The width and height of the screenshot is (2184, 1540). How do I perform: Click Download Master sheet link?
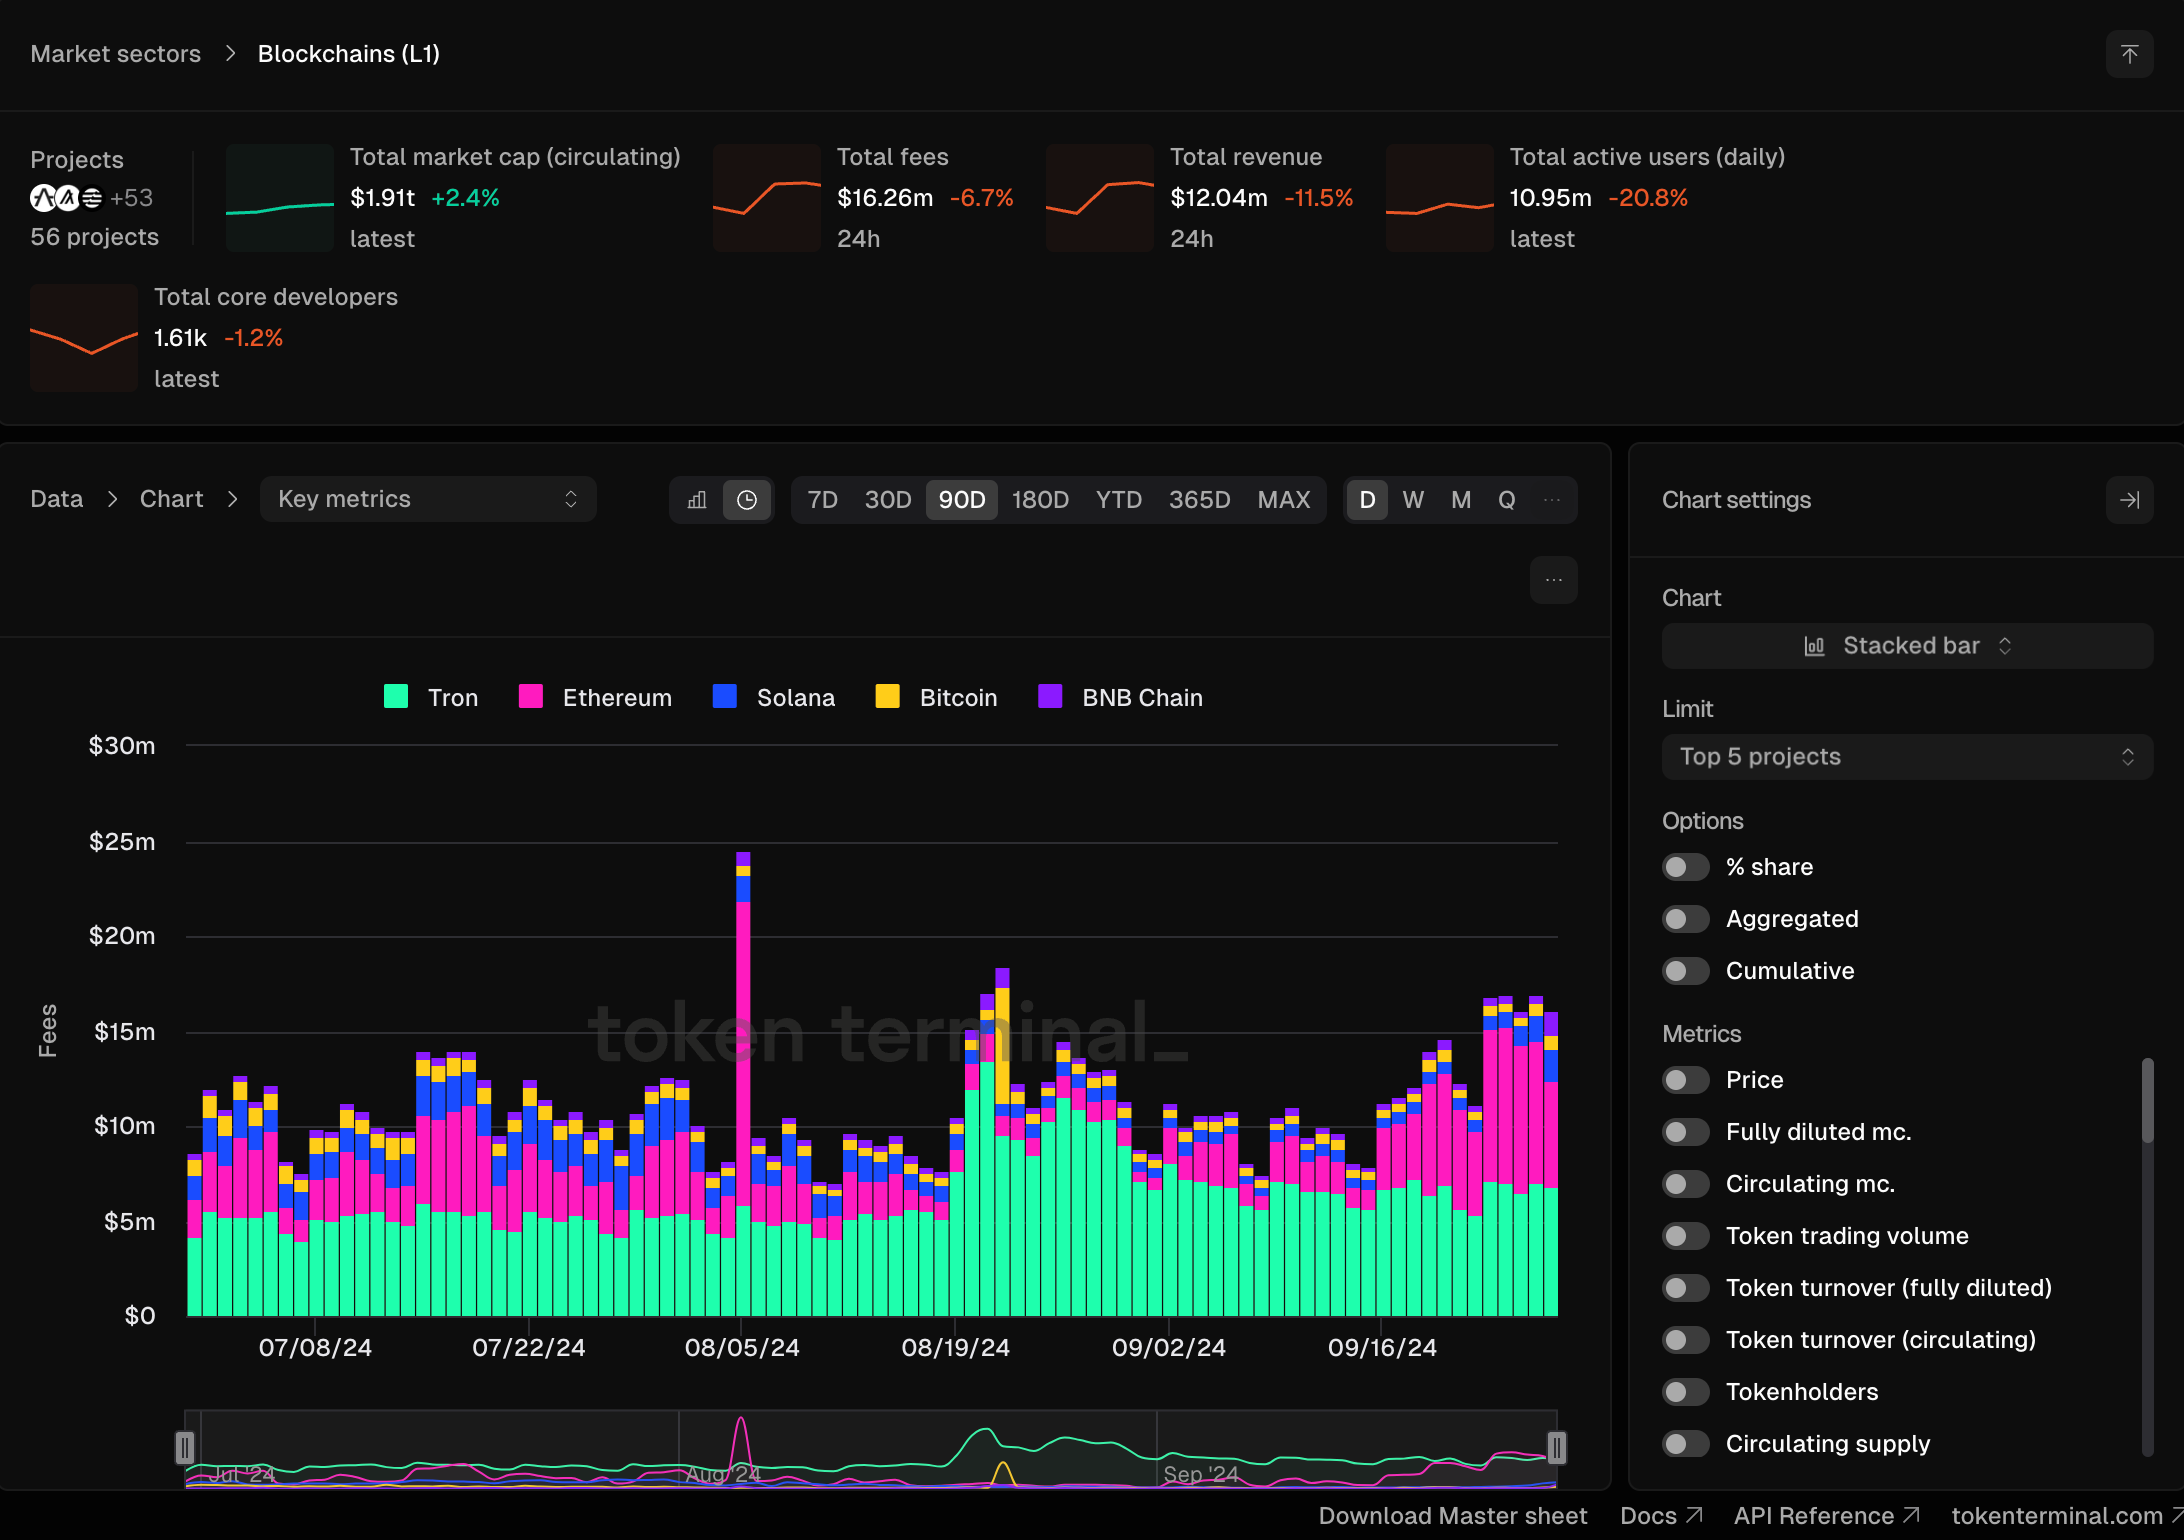[1452, 1516]
